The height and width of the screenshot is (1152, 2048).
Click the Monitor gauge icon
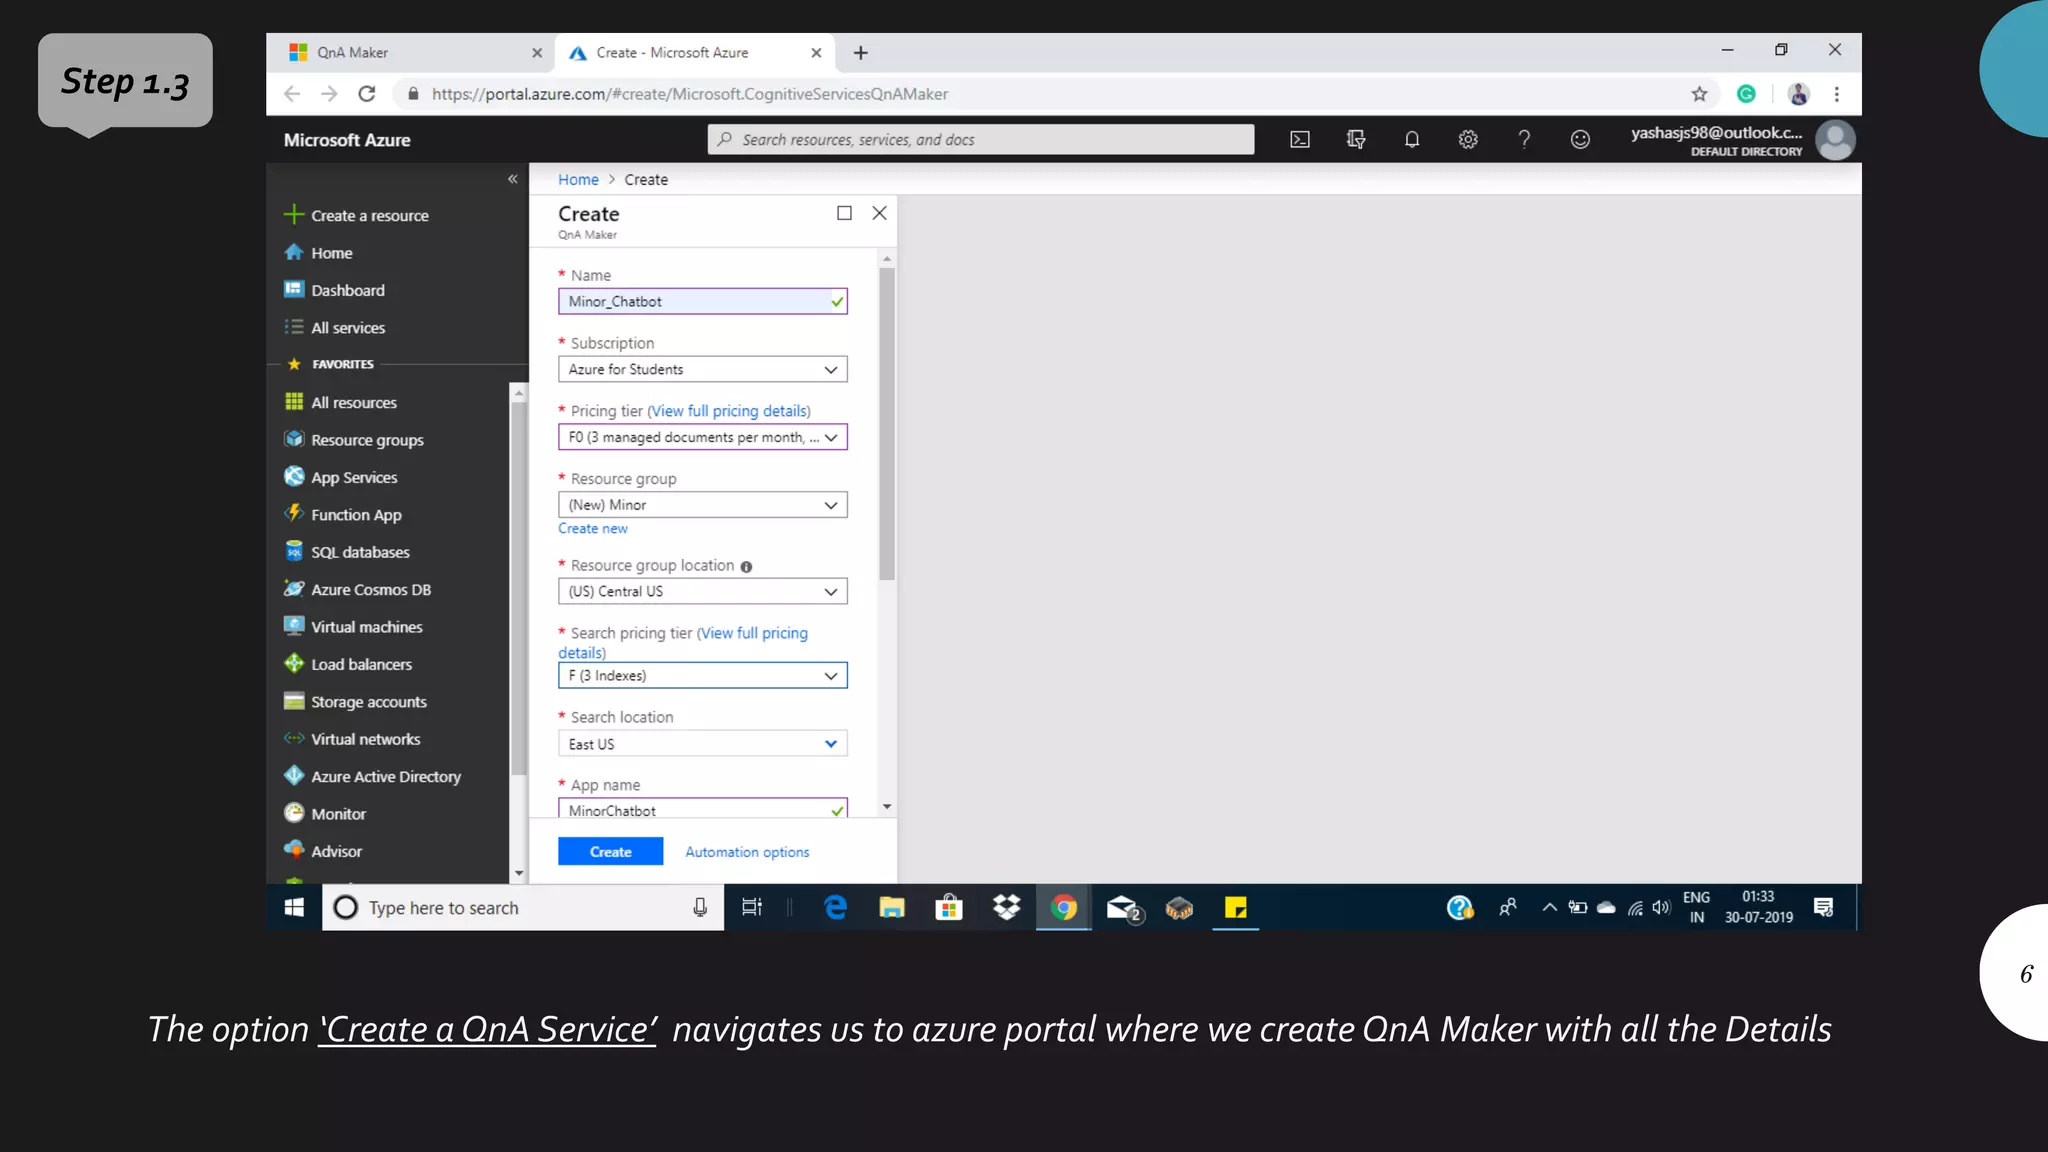click(294, 813)
